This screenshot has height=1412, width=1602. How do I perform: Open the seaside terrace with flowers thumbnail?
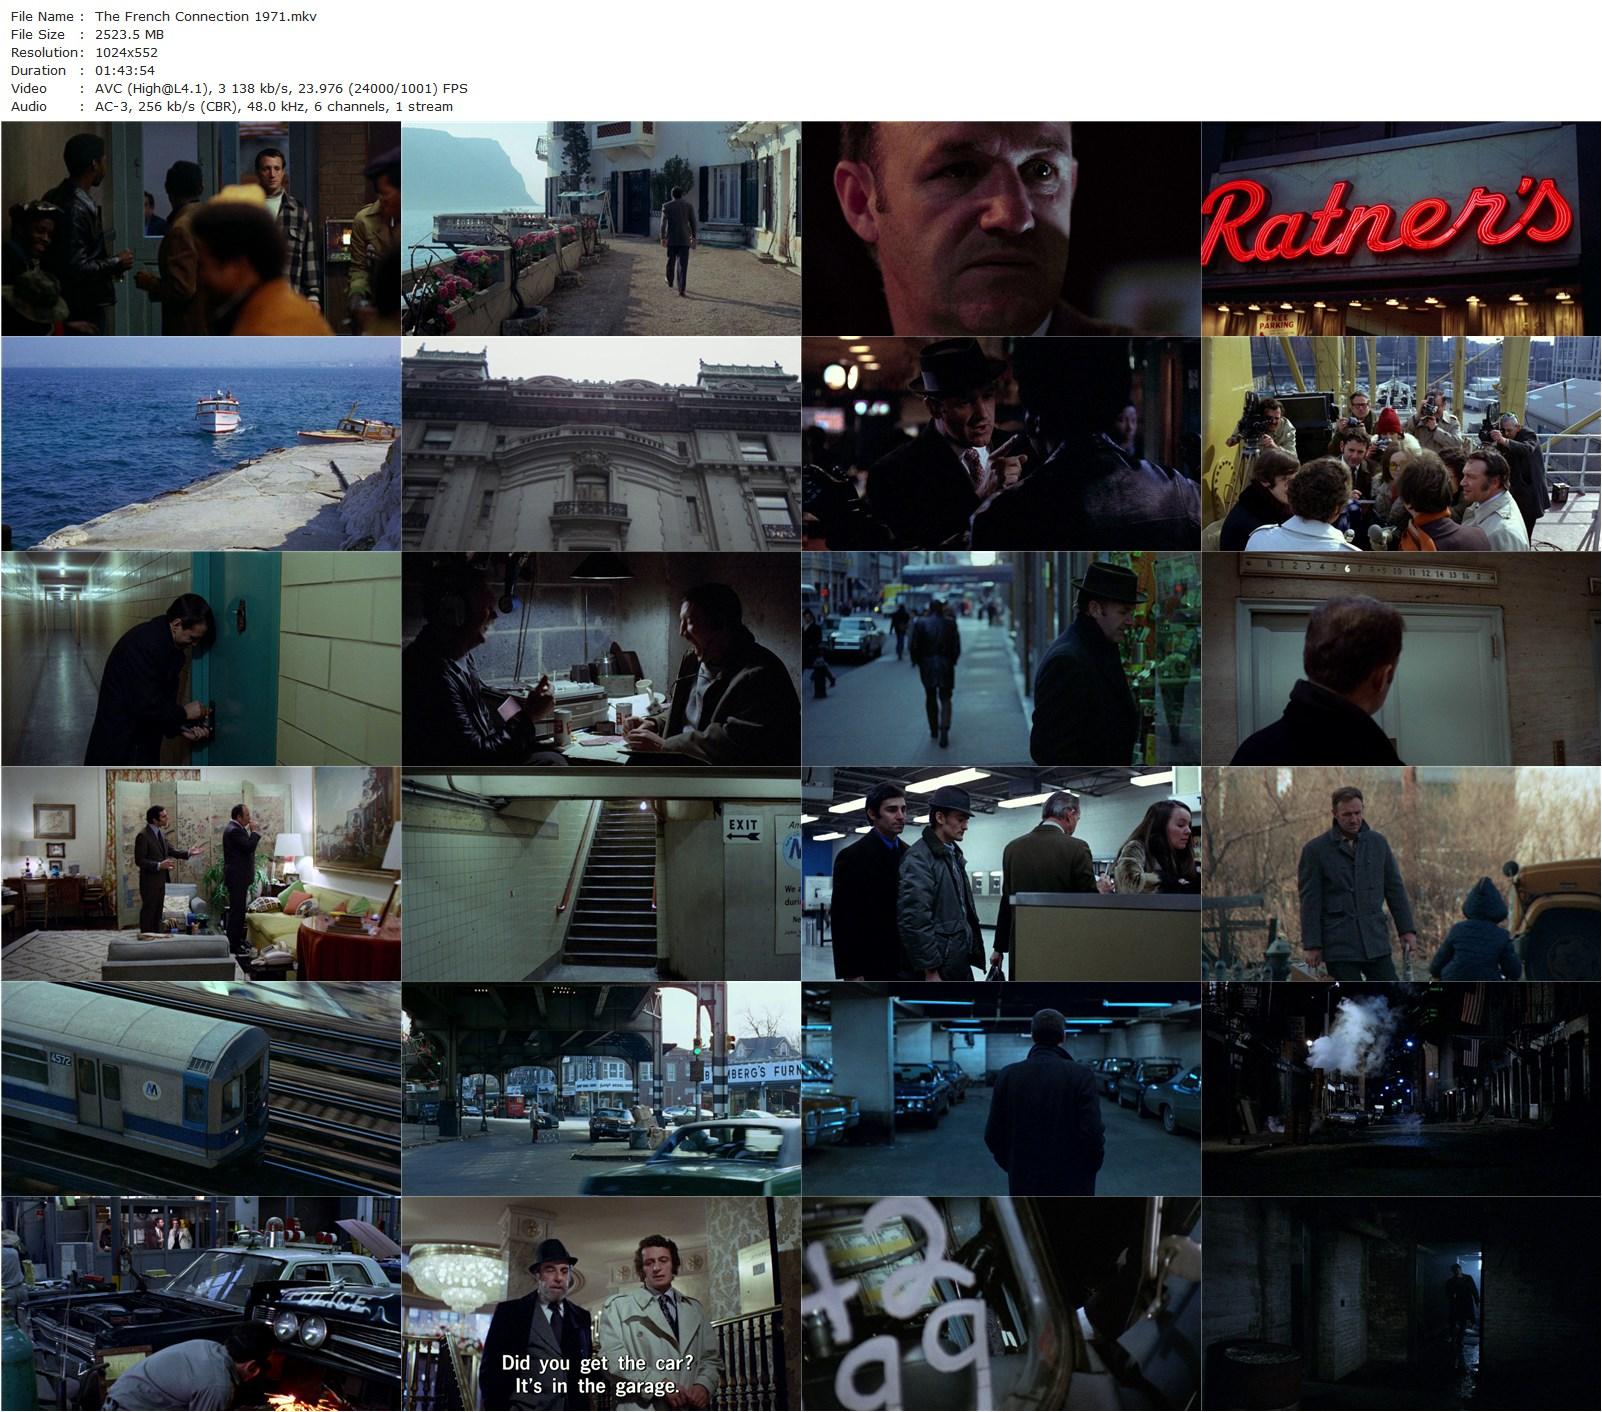pyautogui.click(x=601, y=229)
